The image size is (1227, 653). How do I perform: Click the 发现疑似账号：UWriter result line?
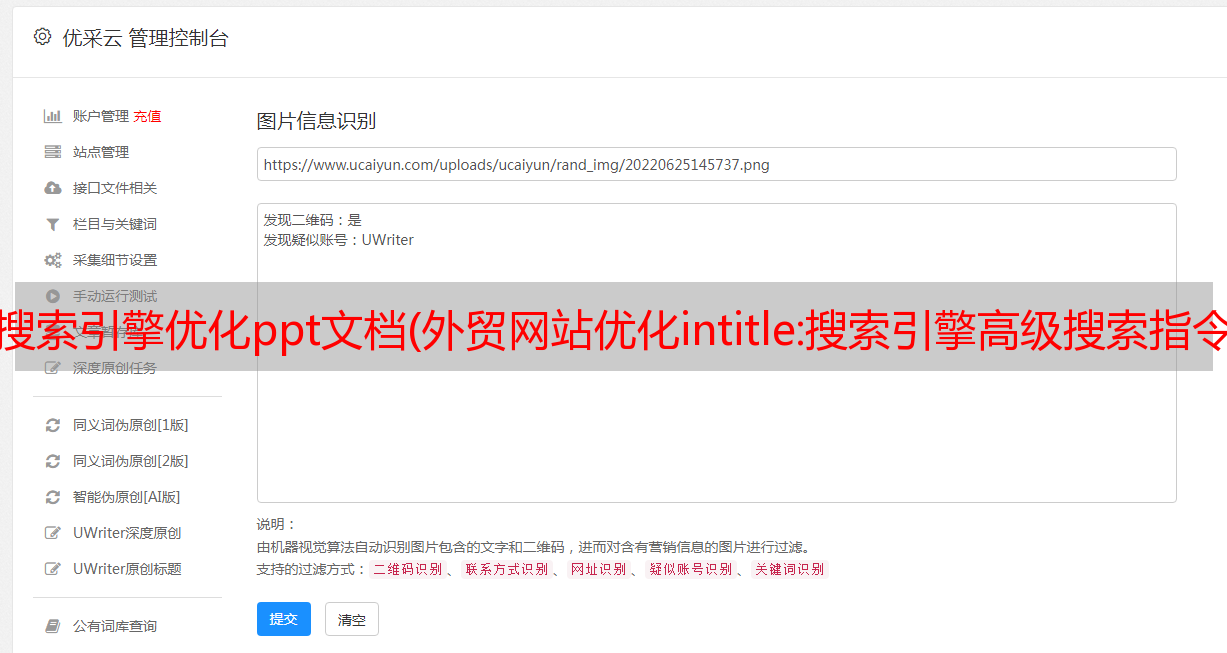339,240
